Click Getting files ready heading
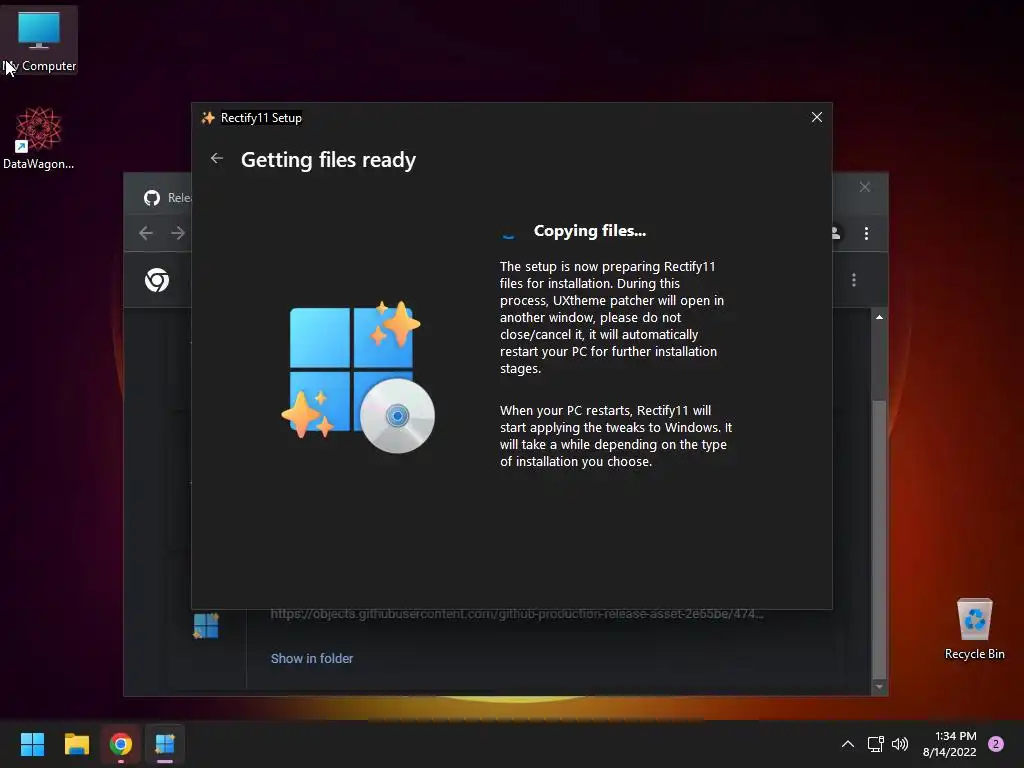1024x768 pixels. tap(328, 160)
